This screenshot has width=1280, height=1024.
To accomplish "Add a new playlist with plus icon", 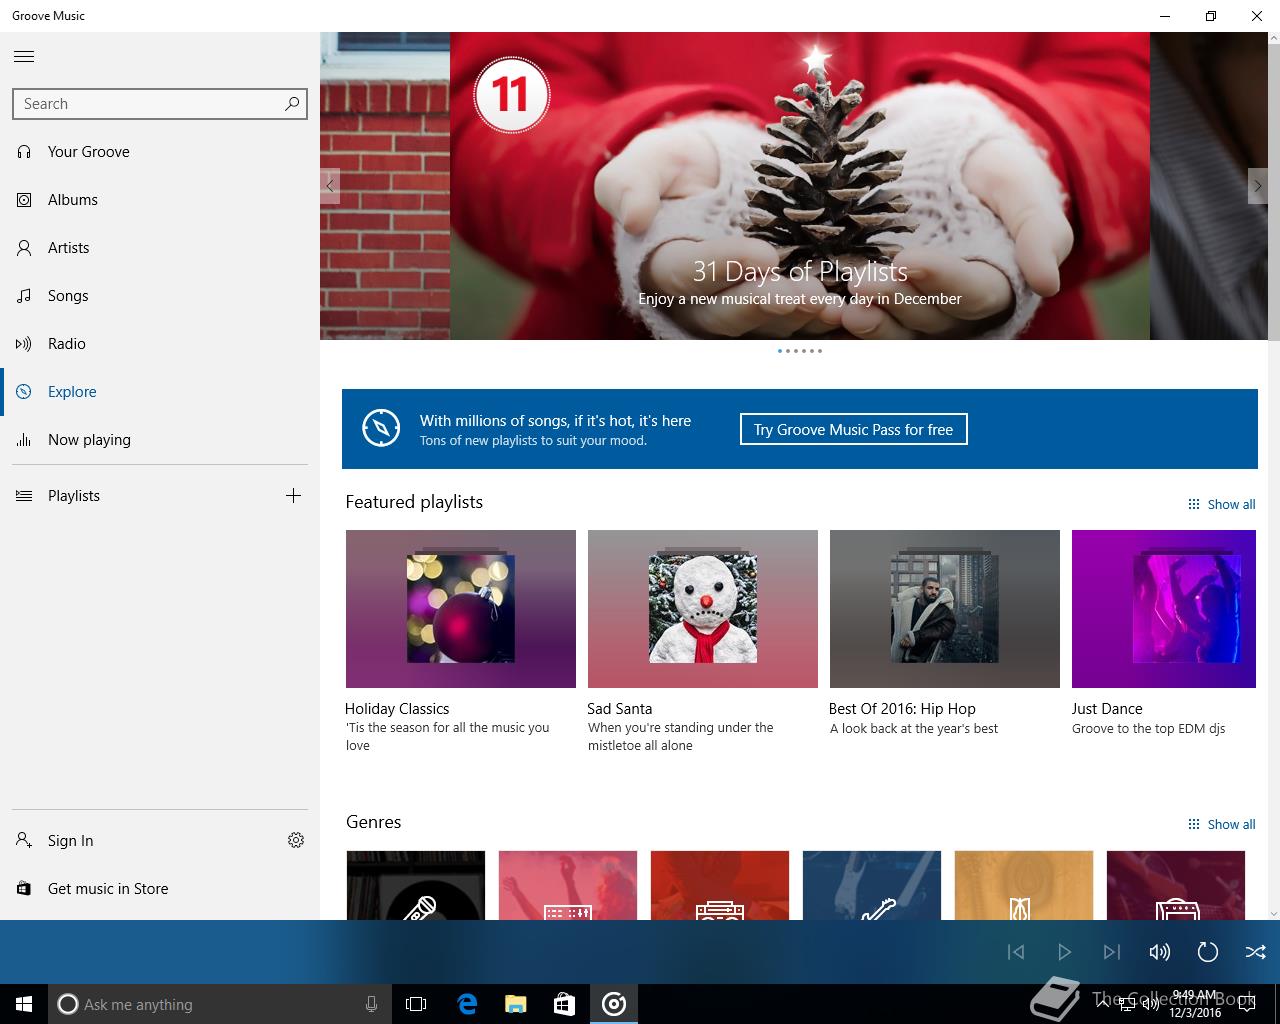I will click(x=293, y=496).
